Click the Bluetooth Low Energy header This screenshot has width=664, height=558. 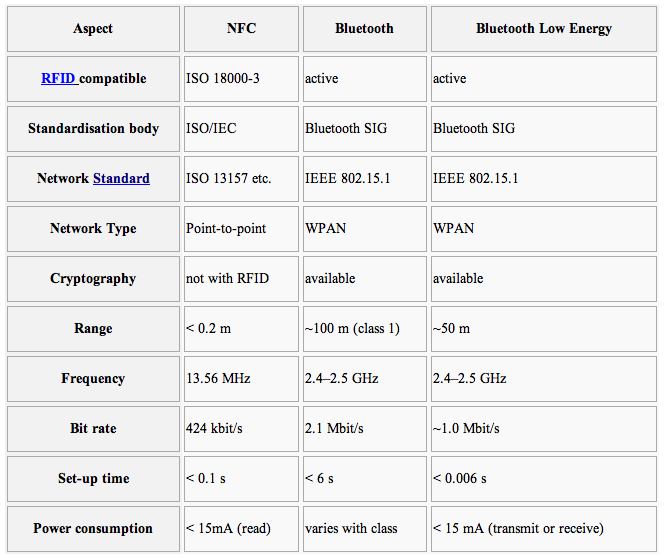click(x=543, y=29)
